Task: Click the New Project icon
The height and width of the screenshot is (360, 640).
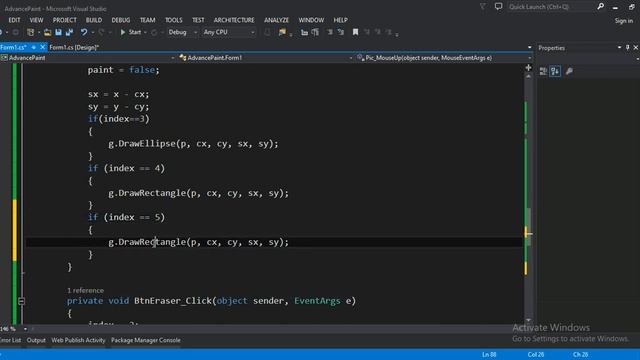Action: pos(30,32)
